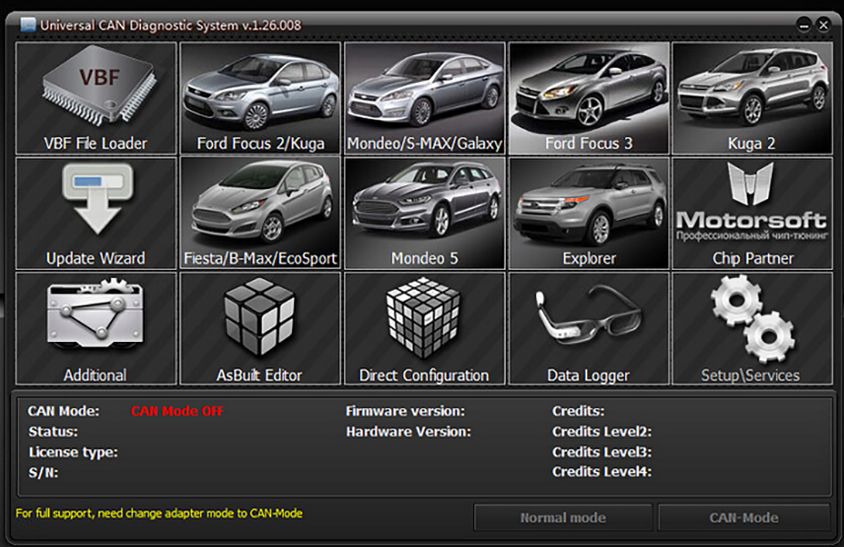Pick the Kuga 2 vehicle tile
The width and height of the screenshot is (844, 547).
pos(752,99)
